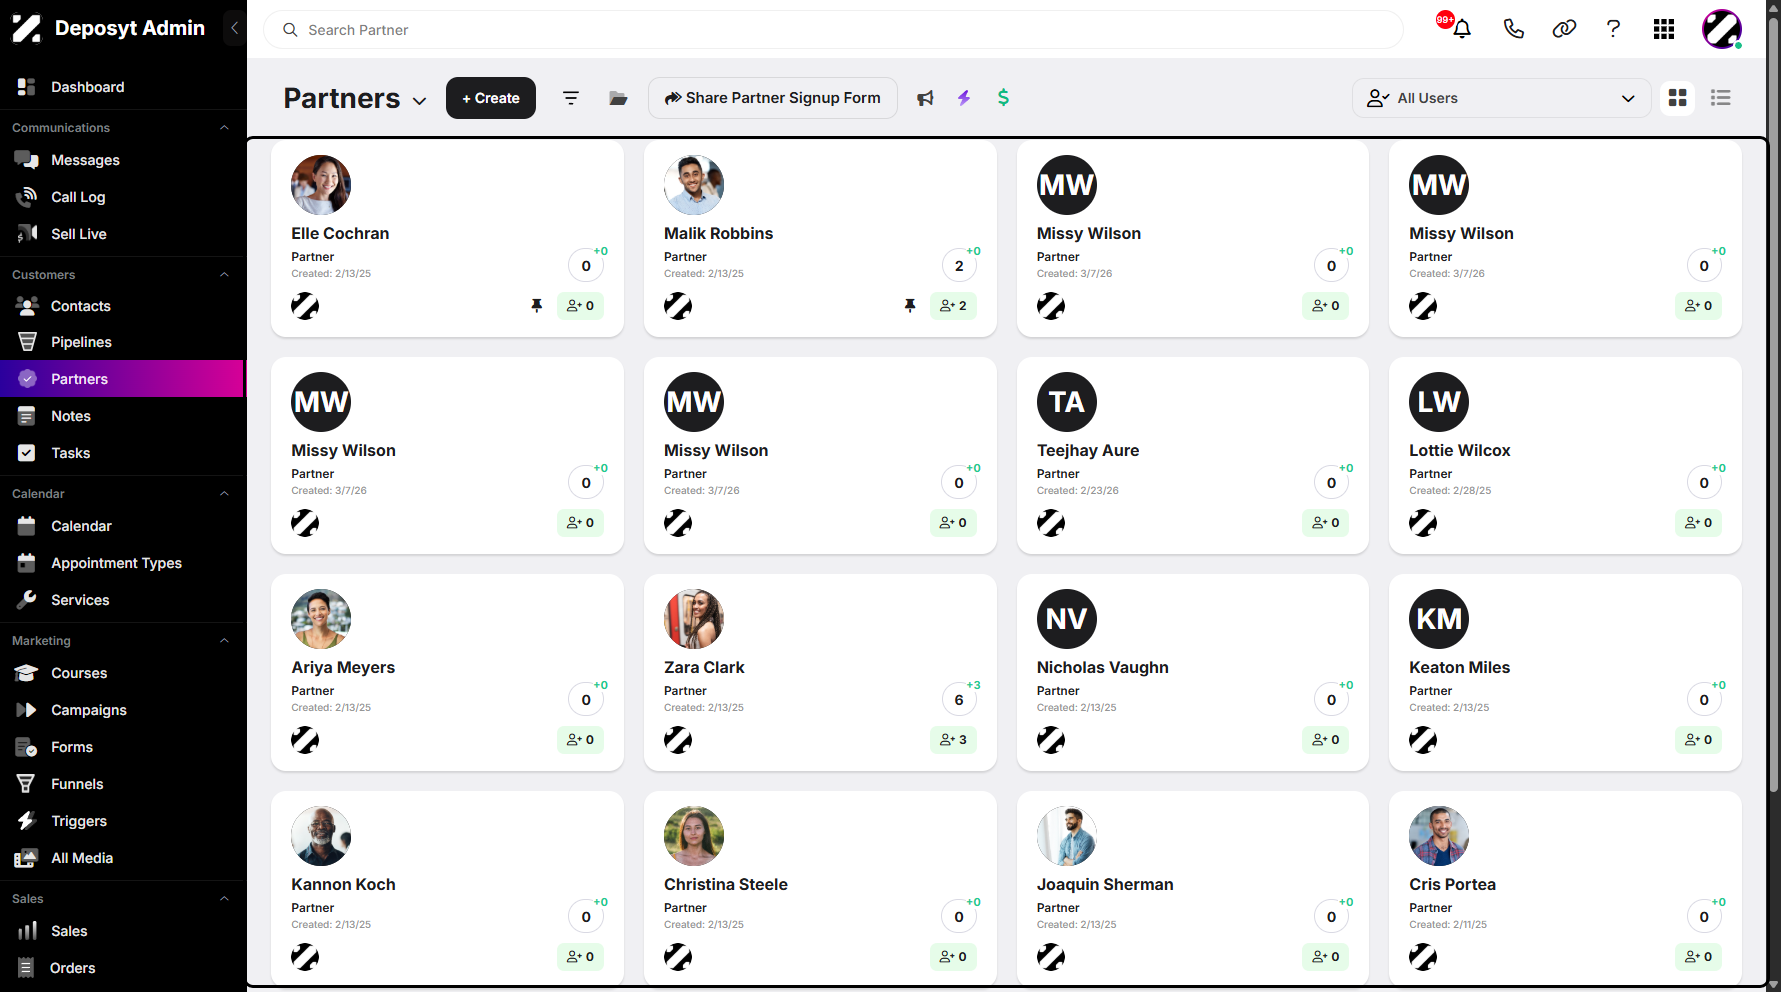Switch to grid card view
The image size is (1781, 992).
click(x=1677, y=98)
